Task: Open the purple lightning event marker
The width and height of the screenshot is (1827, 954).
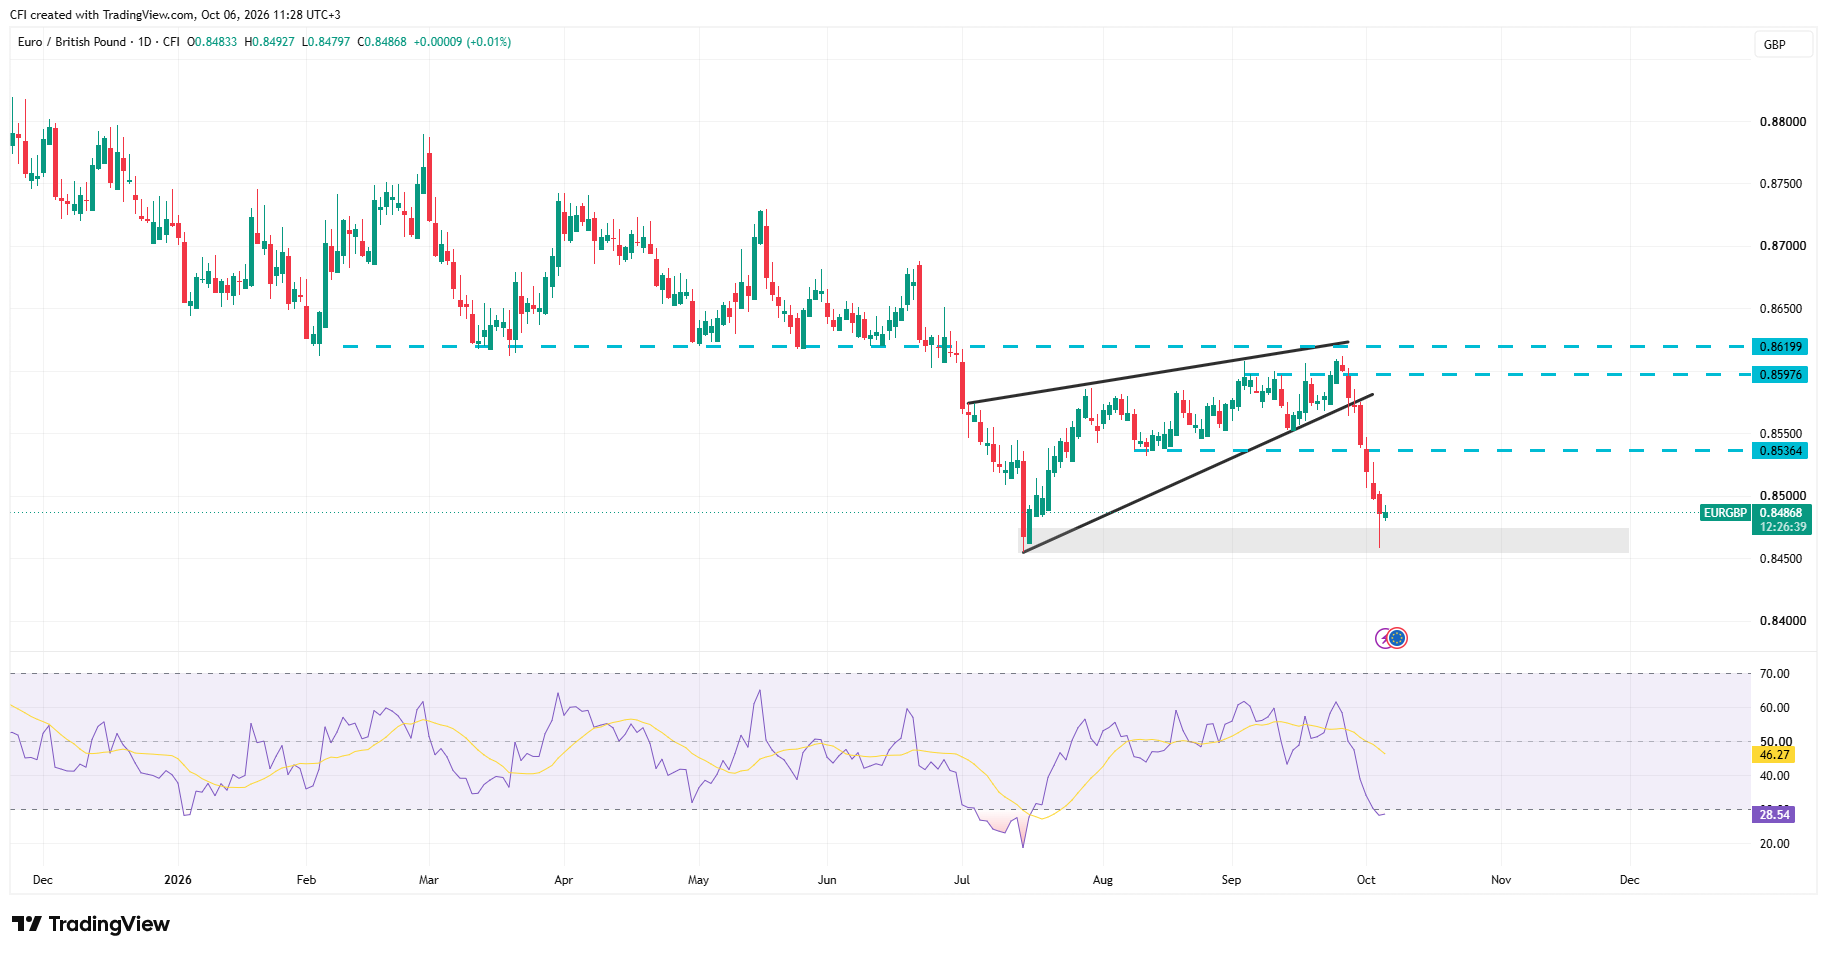Action: 1384,638
